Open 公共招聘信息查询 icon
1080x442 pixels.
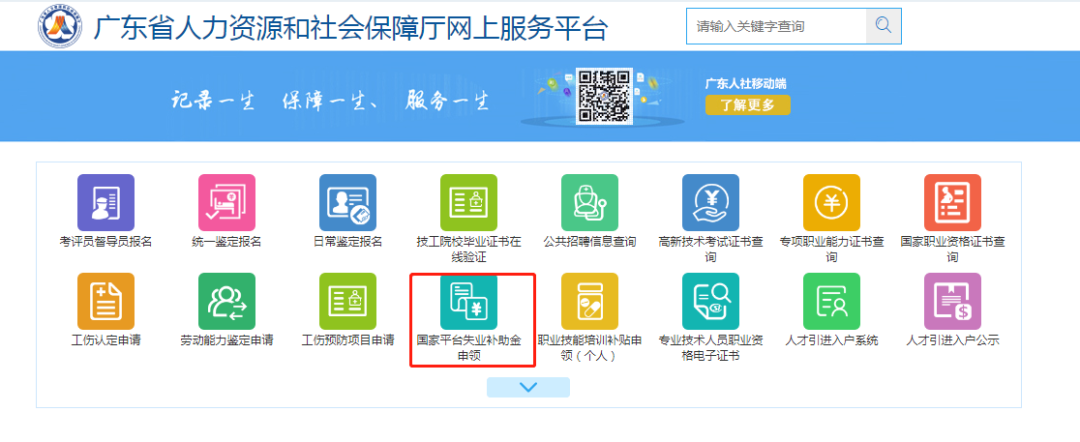(x=589, y=202)
